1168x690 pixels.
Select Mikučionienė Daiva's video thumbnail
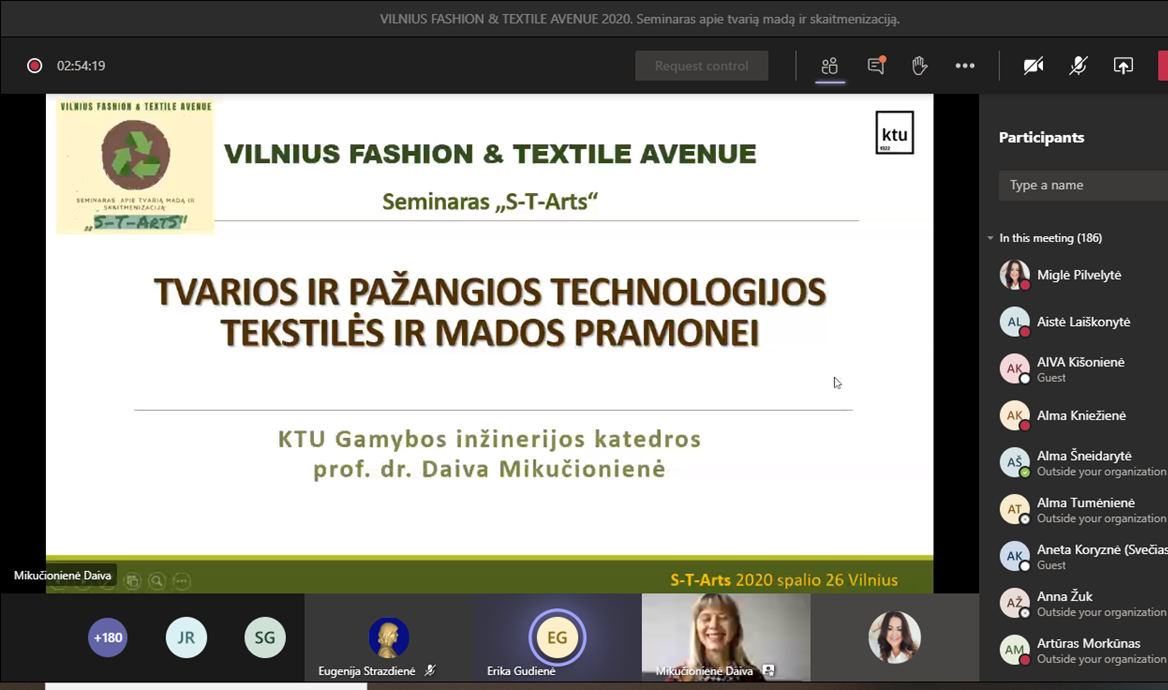point(725,635)
